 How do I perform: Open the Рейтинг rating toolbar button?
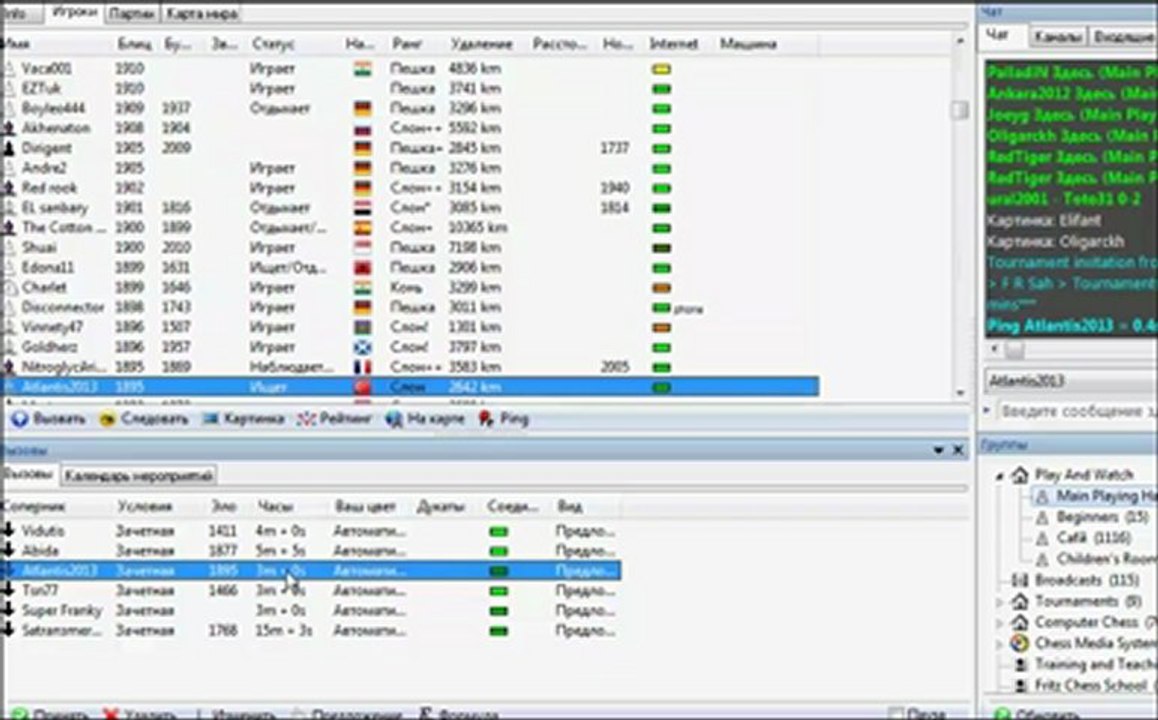point(334,419)
